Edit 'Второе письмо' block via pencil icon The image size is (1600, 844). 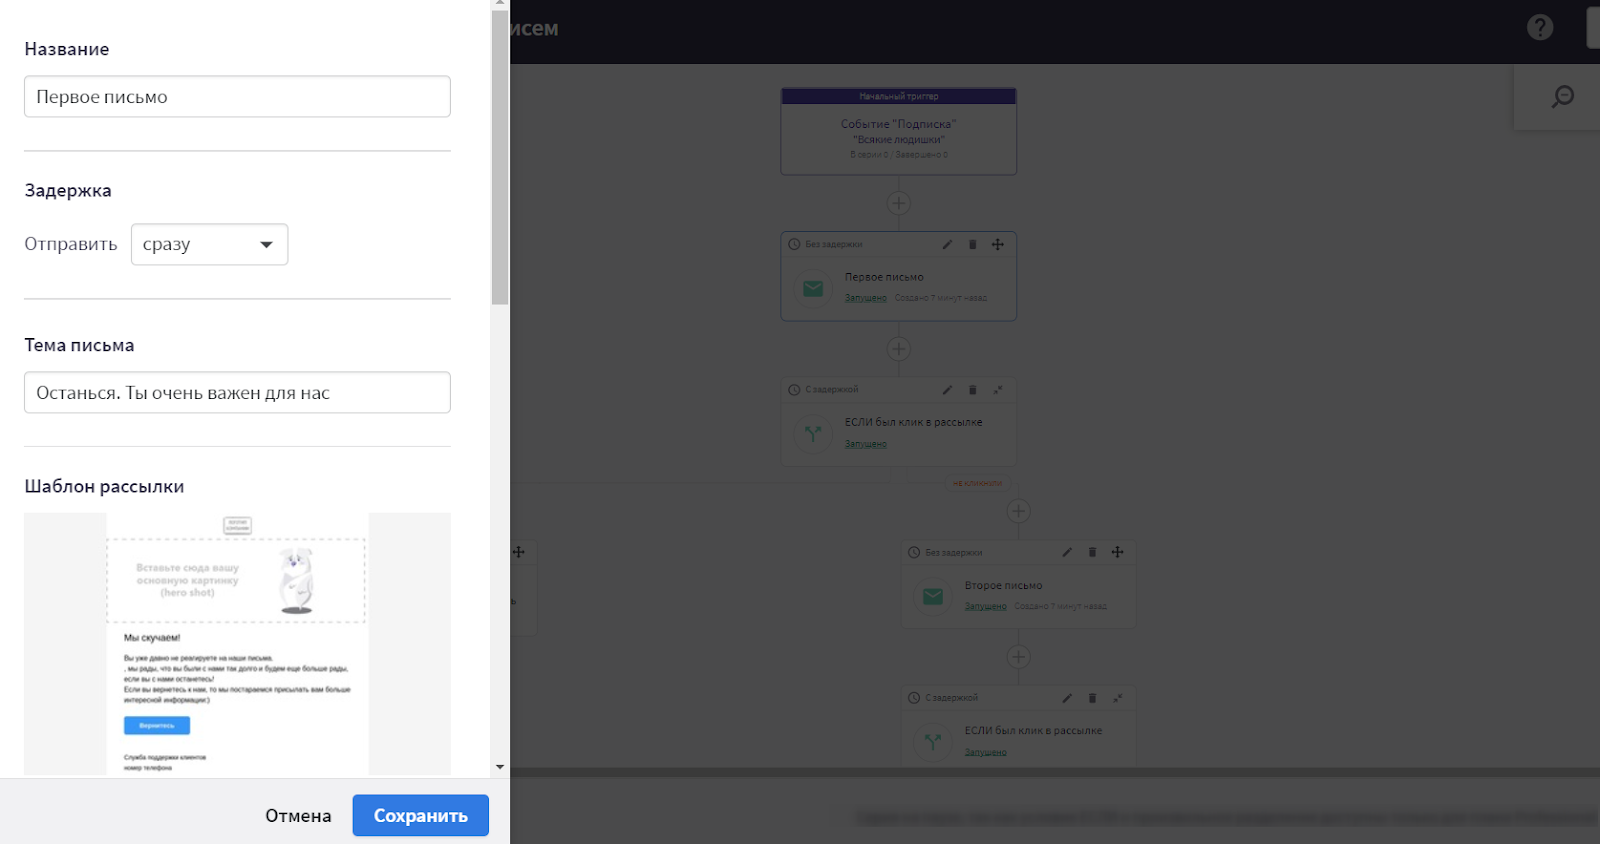point(1067,552)
